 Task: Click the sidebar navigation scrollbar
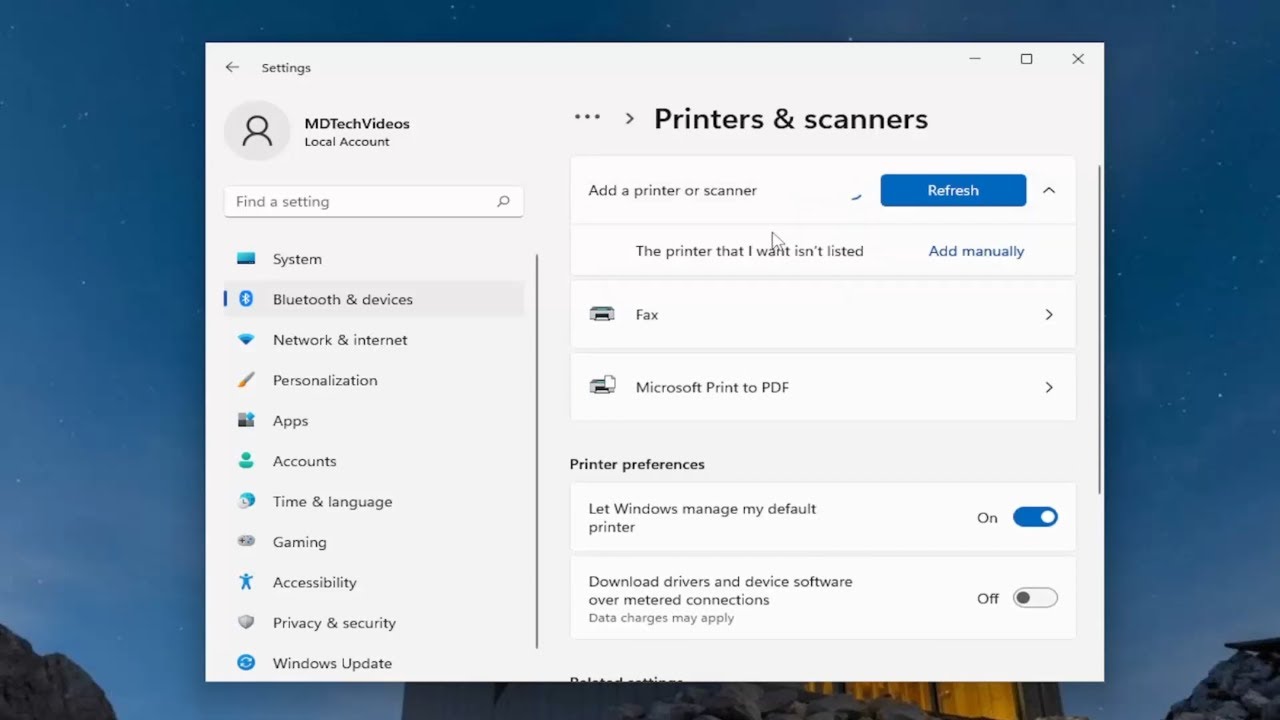click(537, 450)
